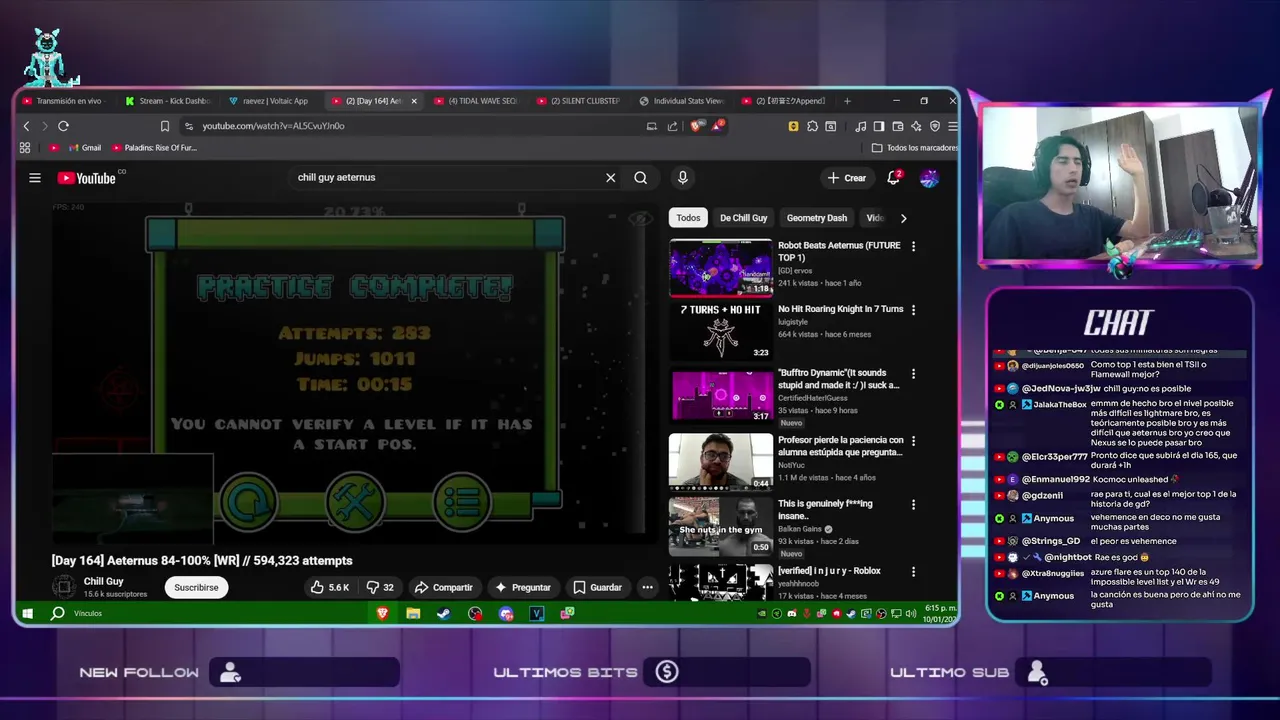Screen dimensions: 1280x720
Task: Start voice search with the microphone icon
Action: pyautogui.click(x=682, y=178)
